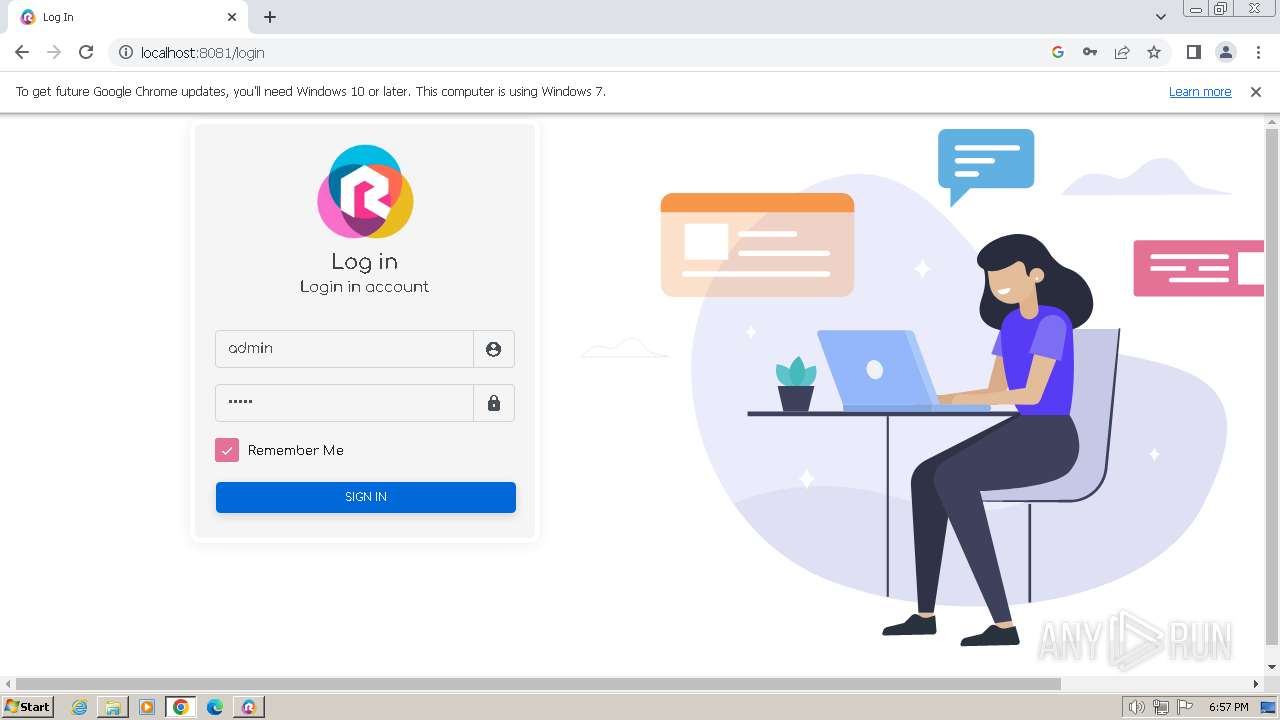
Task: Open Microsoft Edge from taskbar
Action: point(215,707)
